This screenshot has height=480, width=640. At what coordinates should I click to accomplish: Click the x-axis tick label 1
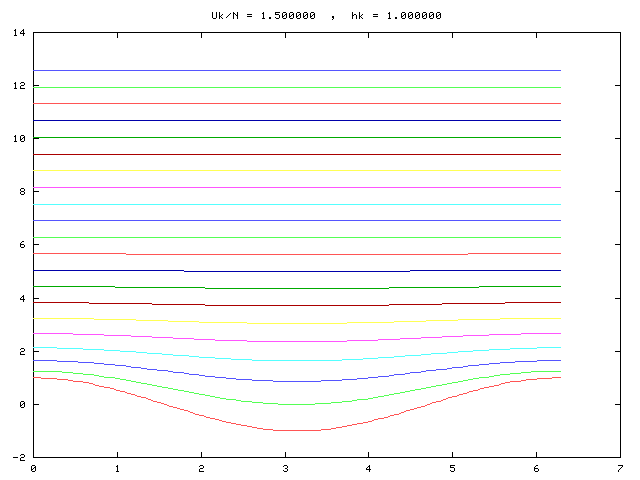pos(117,468)
